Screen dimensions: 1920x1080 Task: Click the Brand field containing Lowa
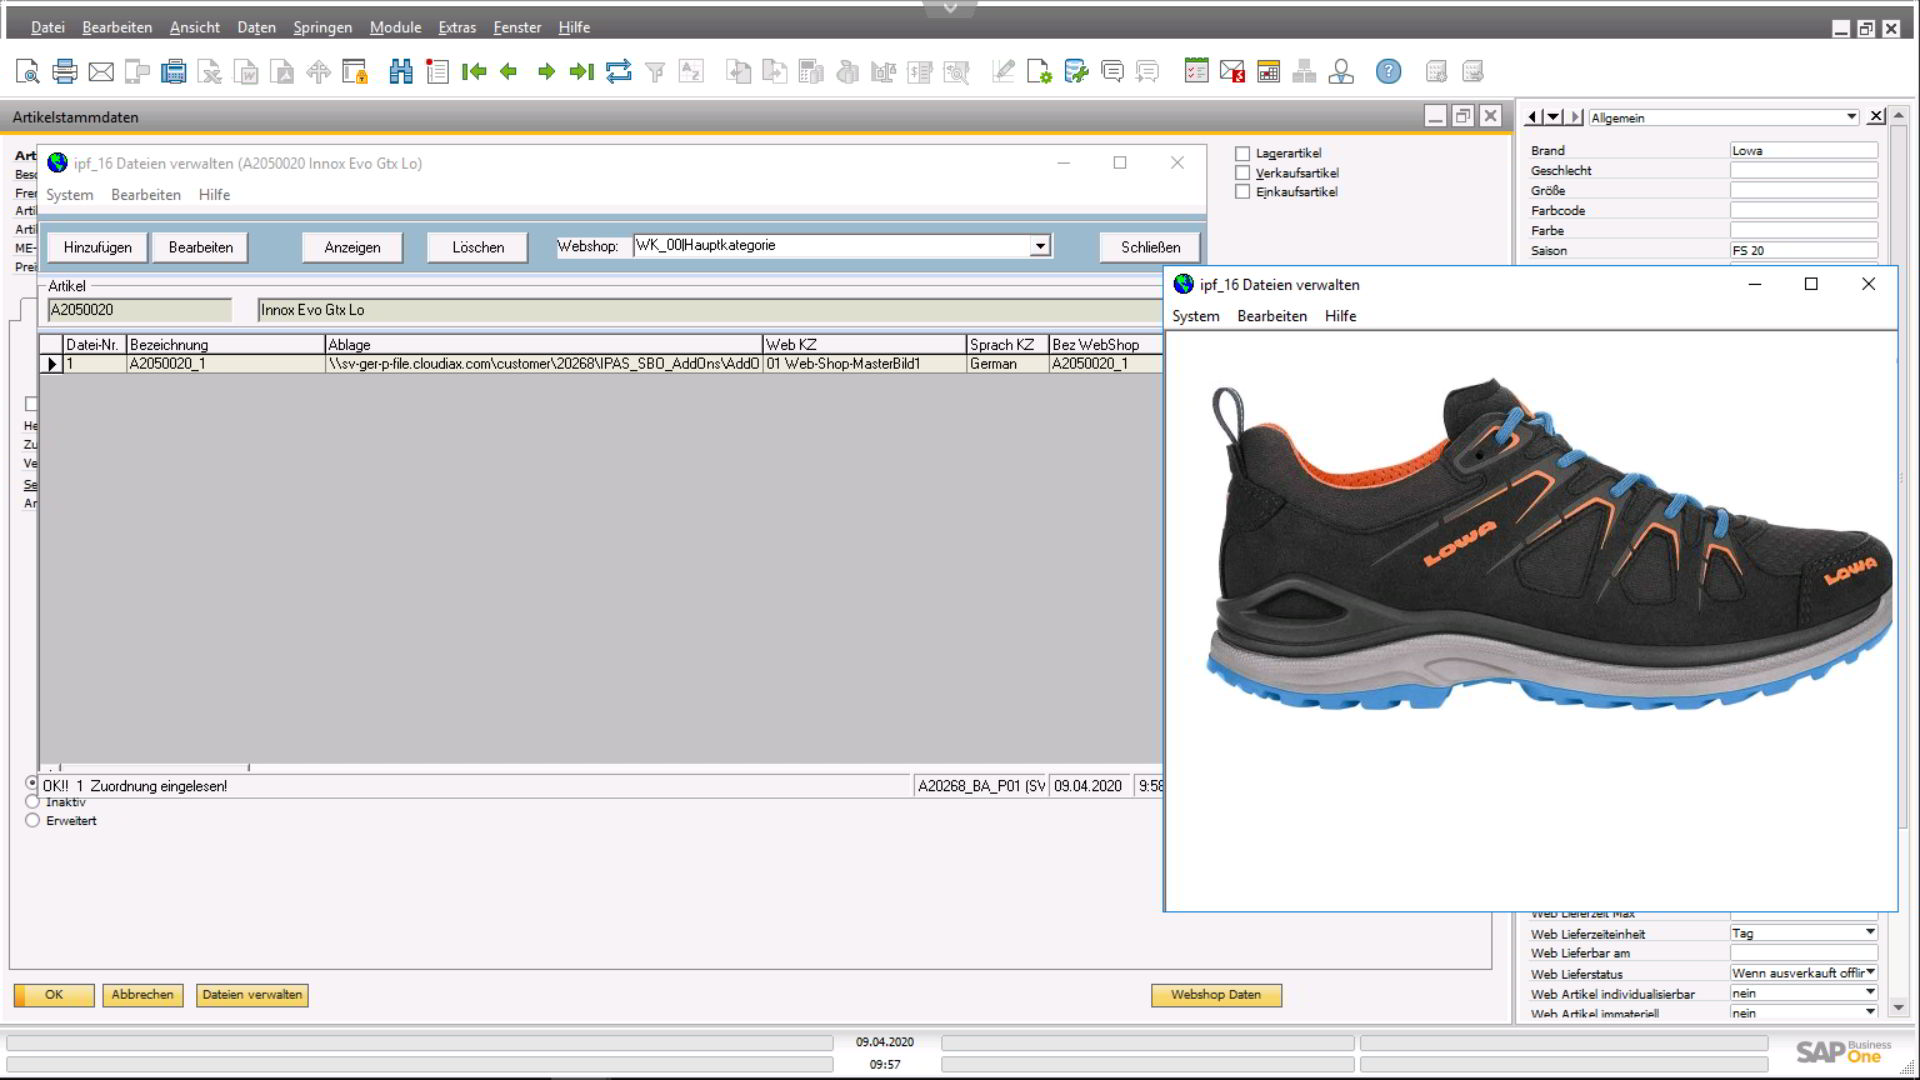[x=1804, y=151]
